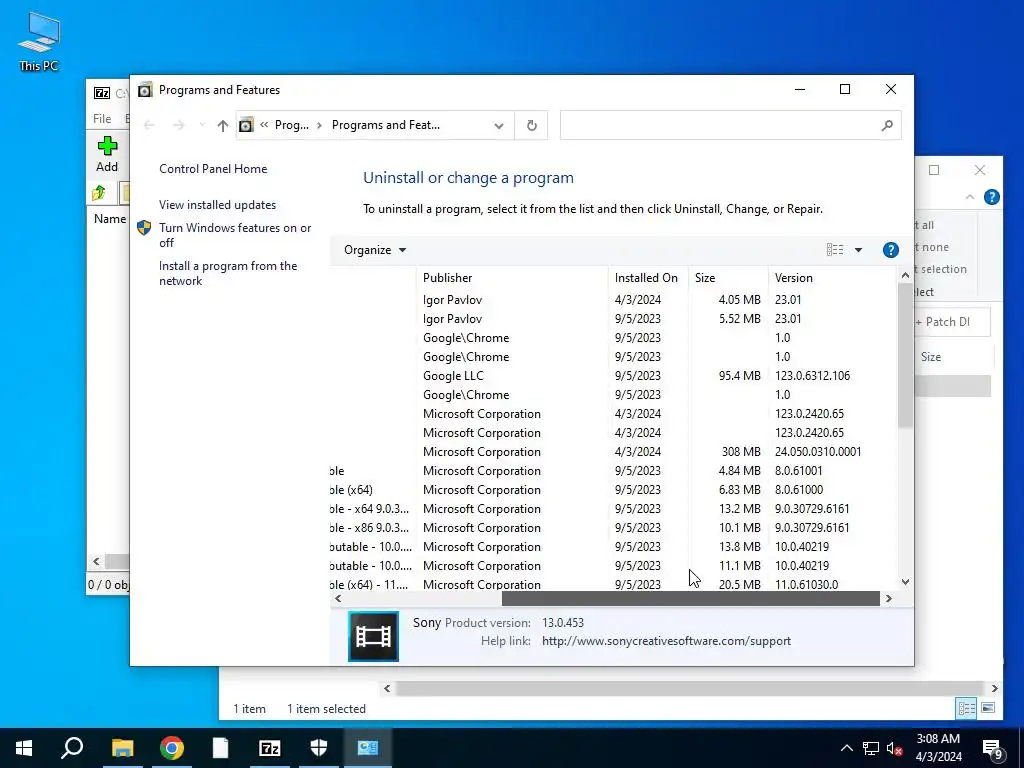1024x768 pixels.
Task: Open the notification center icon
Action: [x=993, y=749]
